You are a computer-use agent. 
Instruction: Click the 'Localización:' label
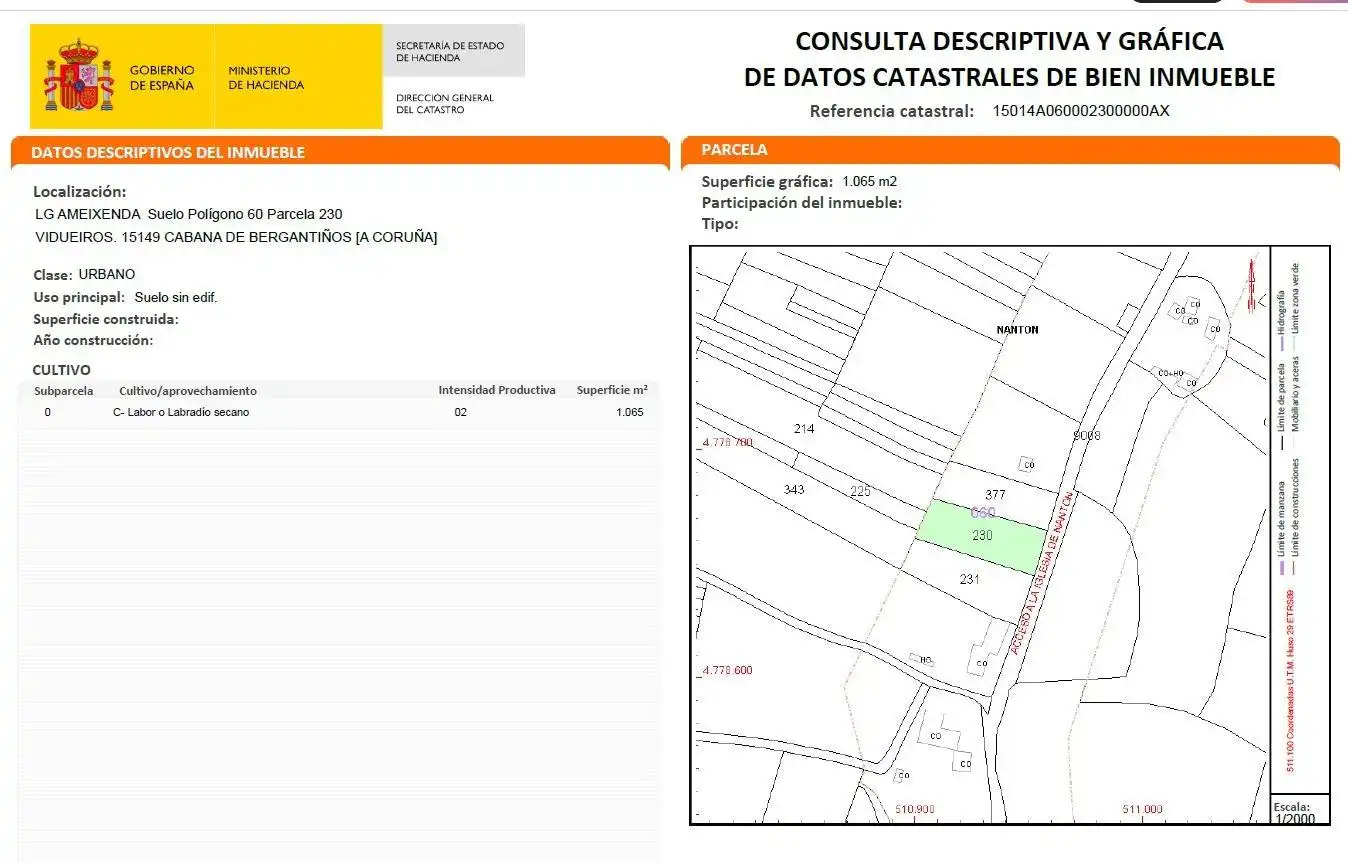80,191
